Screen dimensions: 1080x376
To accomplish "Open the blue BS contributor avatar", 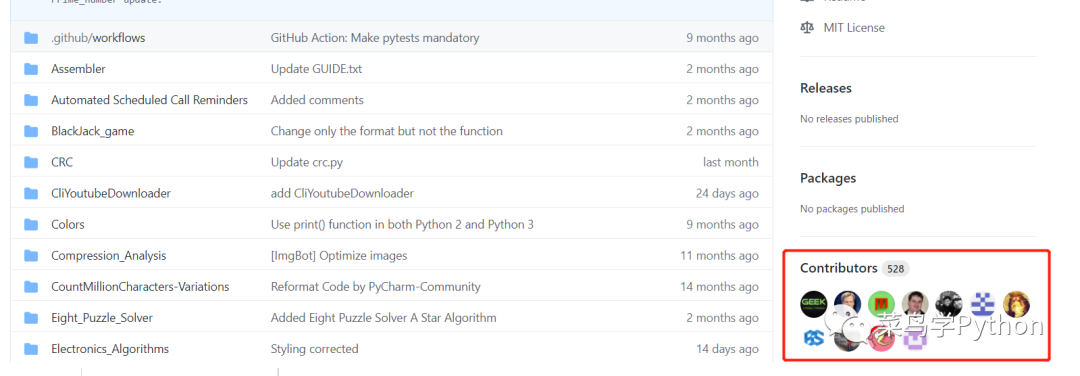I will [813, 338].
